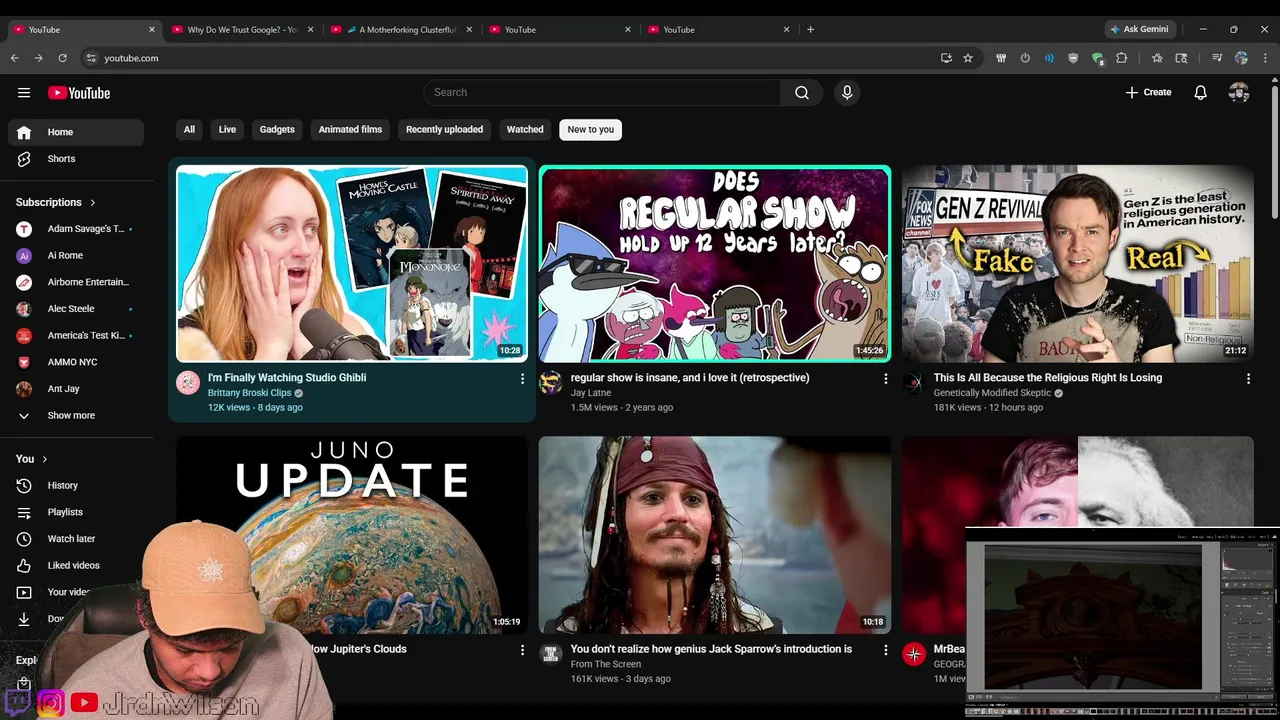Click Ask Gemini button

point(1138,30)
